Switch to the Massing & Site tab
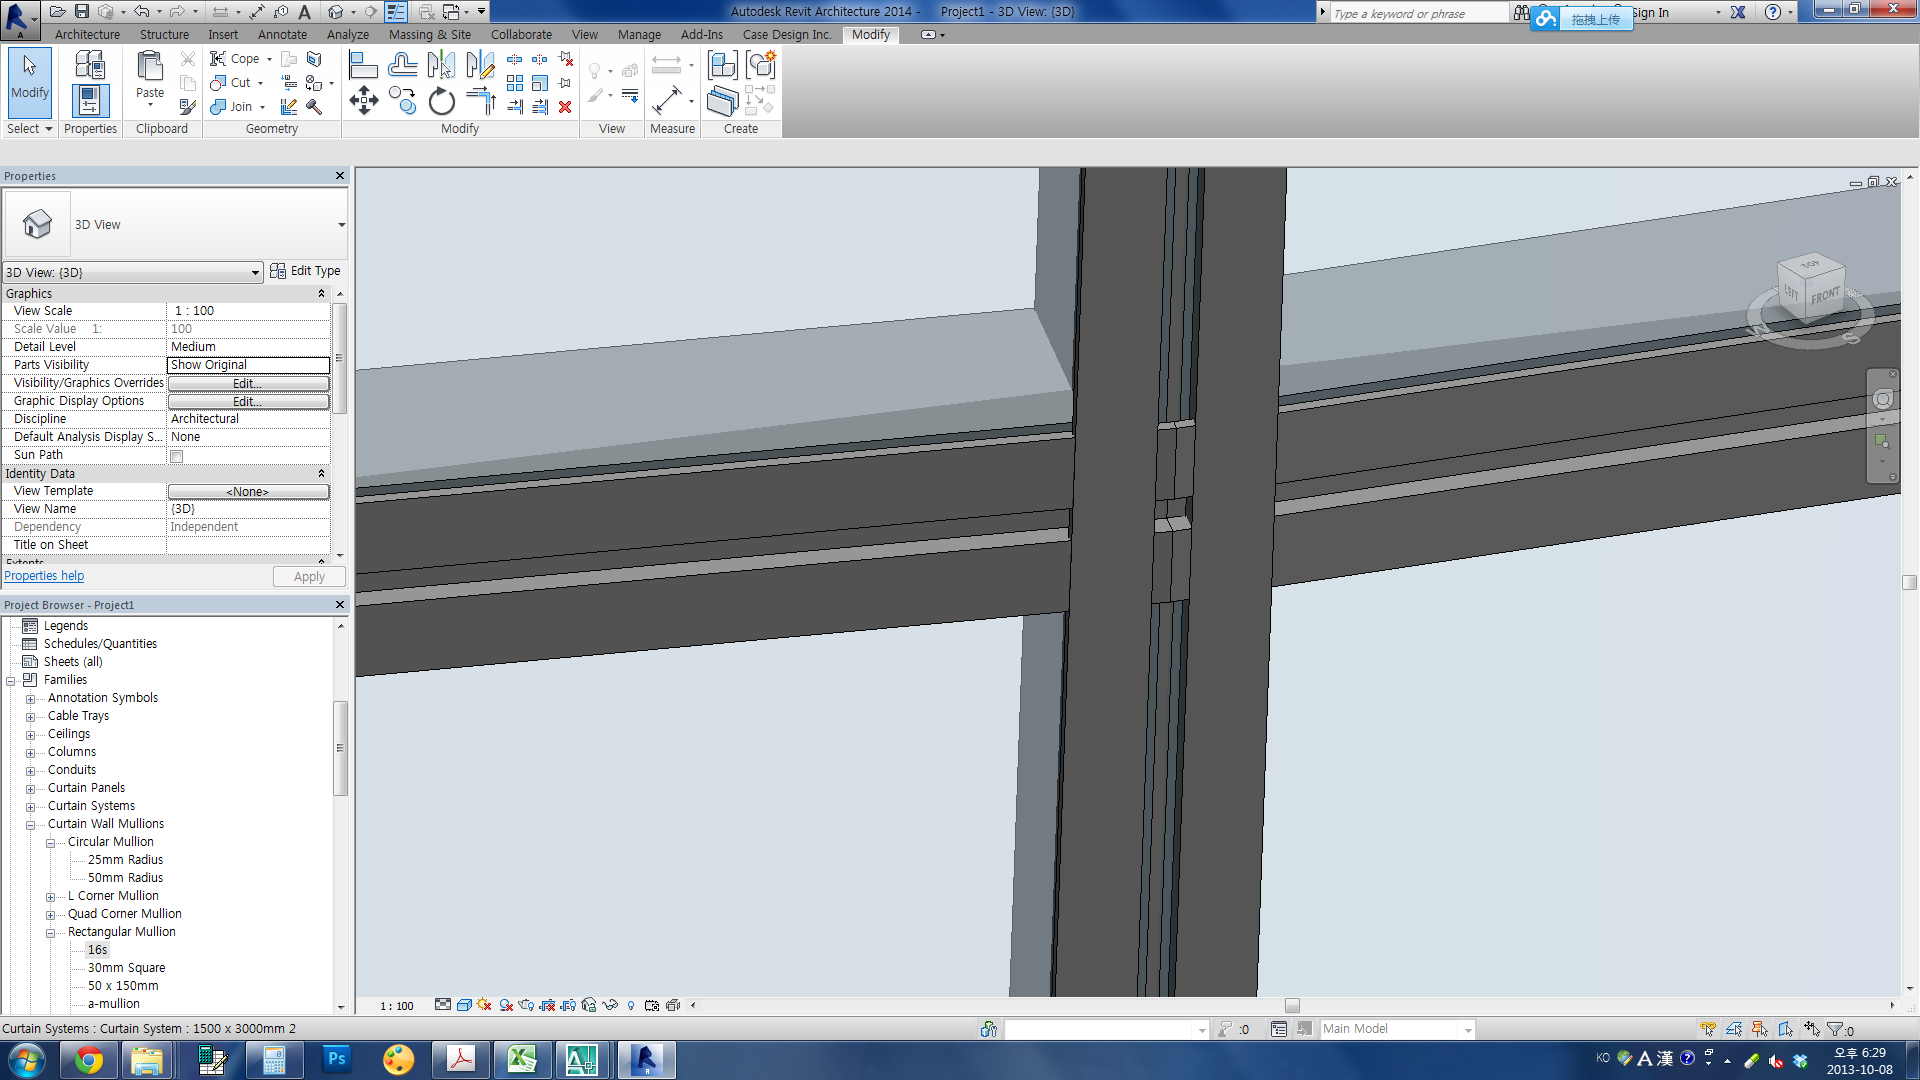The height and width of the screenshot is (1080, 1920). 429,34
